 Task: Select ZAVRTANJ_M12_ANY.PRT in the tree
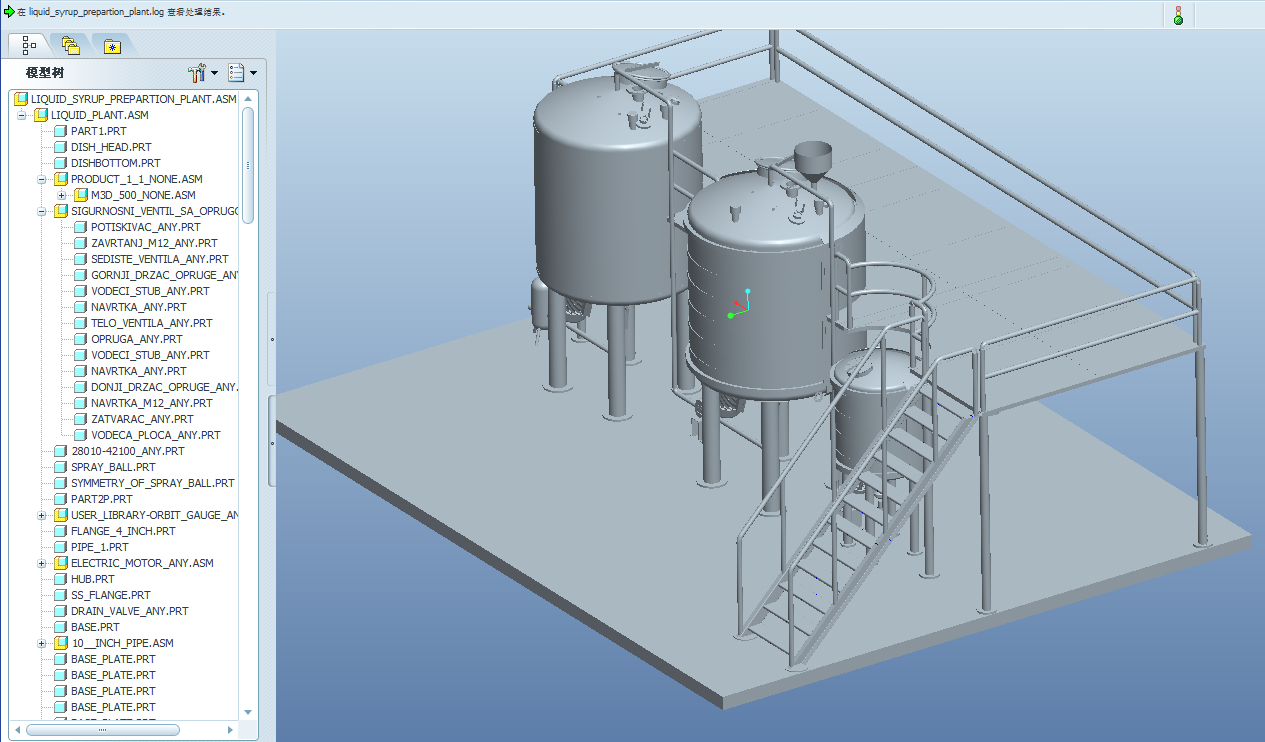(154, 243)
